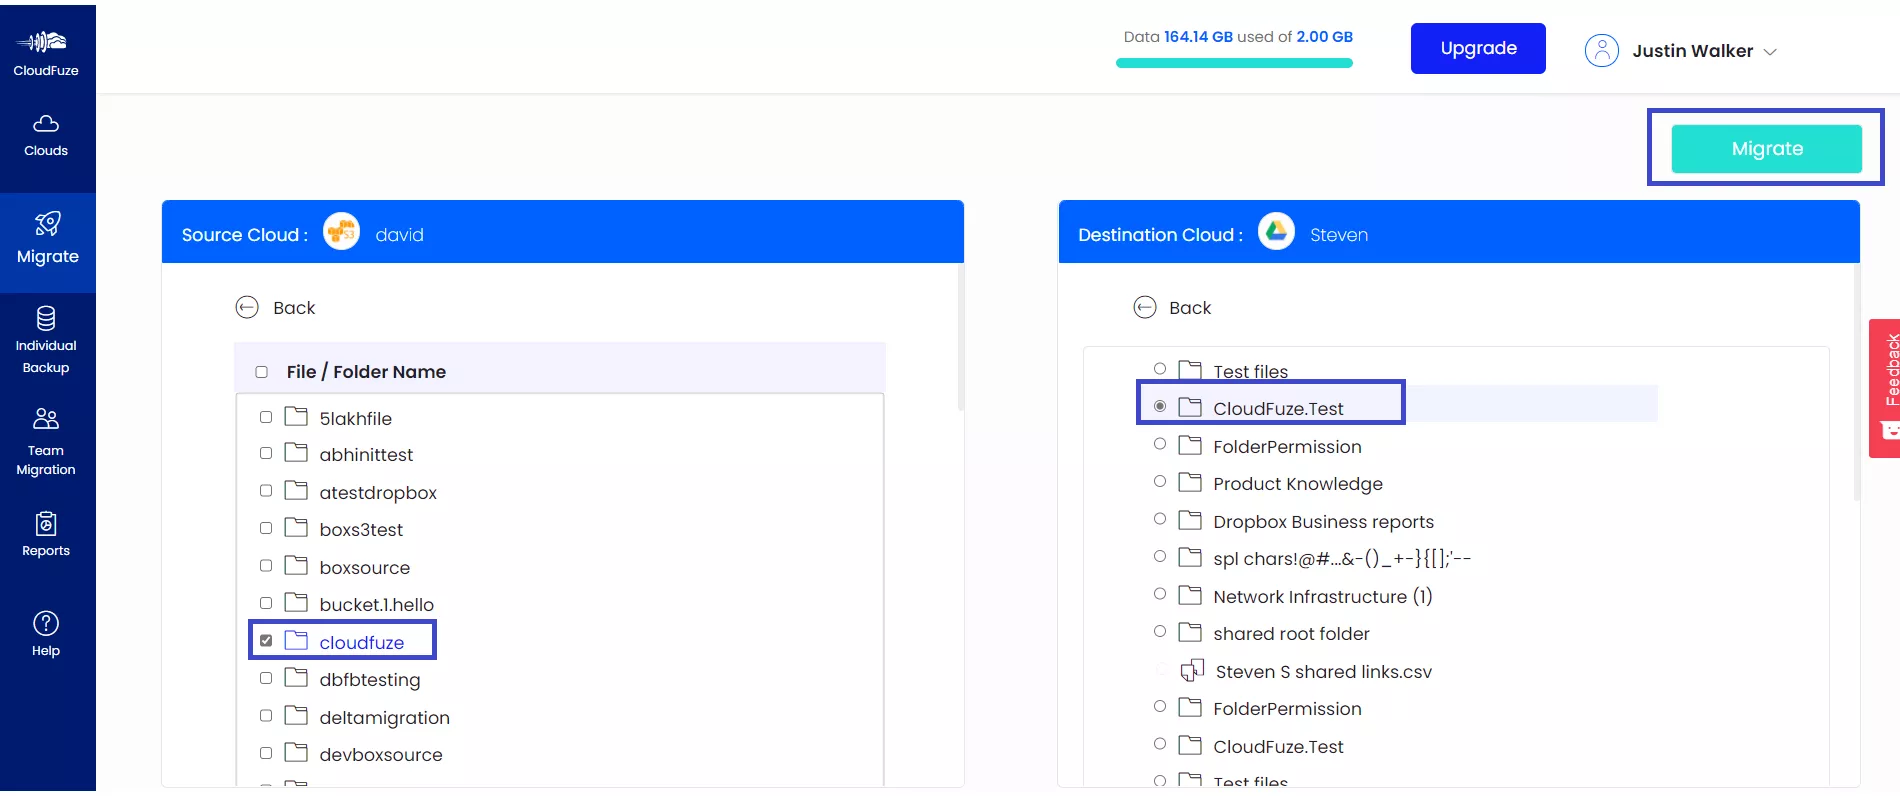Click the user profile avatar icon
The width and height of the screenshot is (1900, 796).
click(x=1601, y=50)
